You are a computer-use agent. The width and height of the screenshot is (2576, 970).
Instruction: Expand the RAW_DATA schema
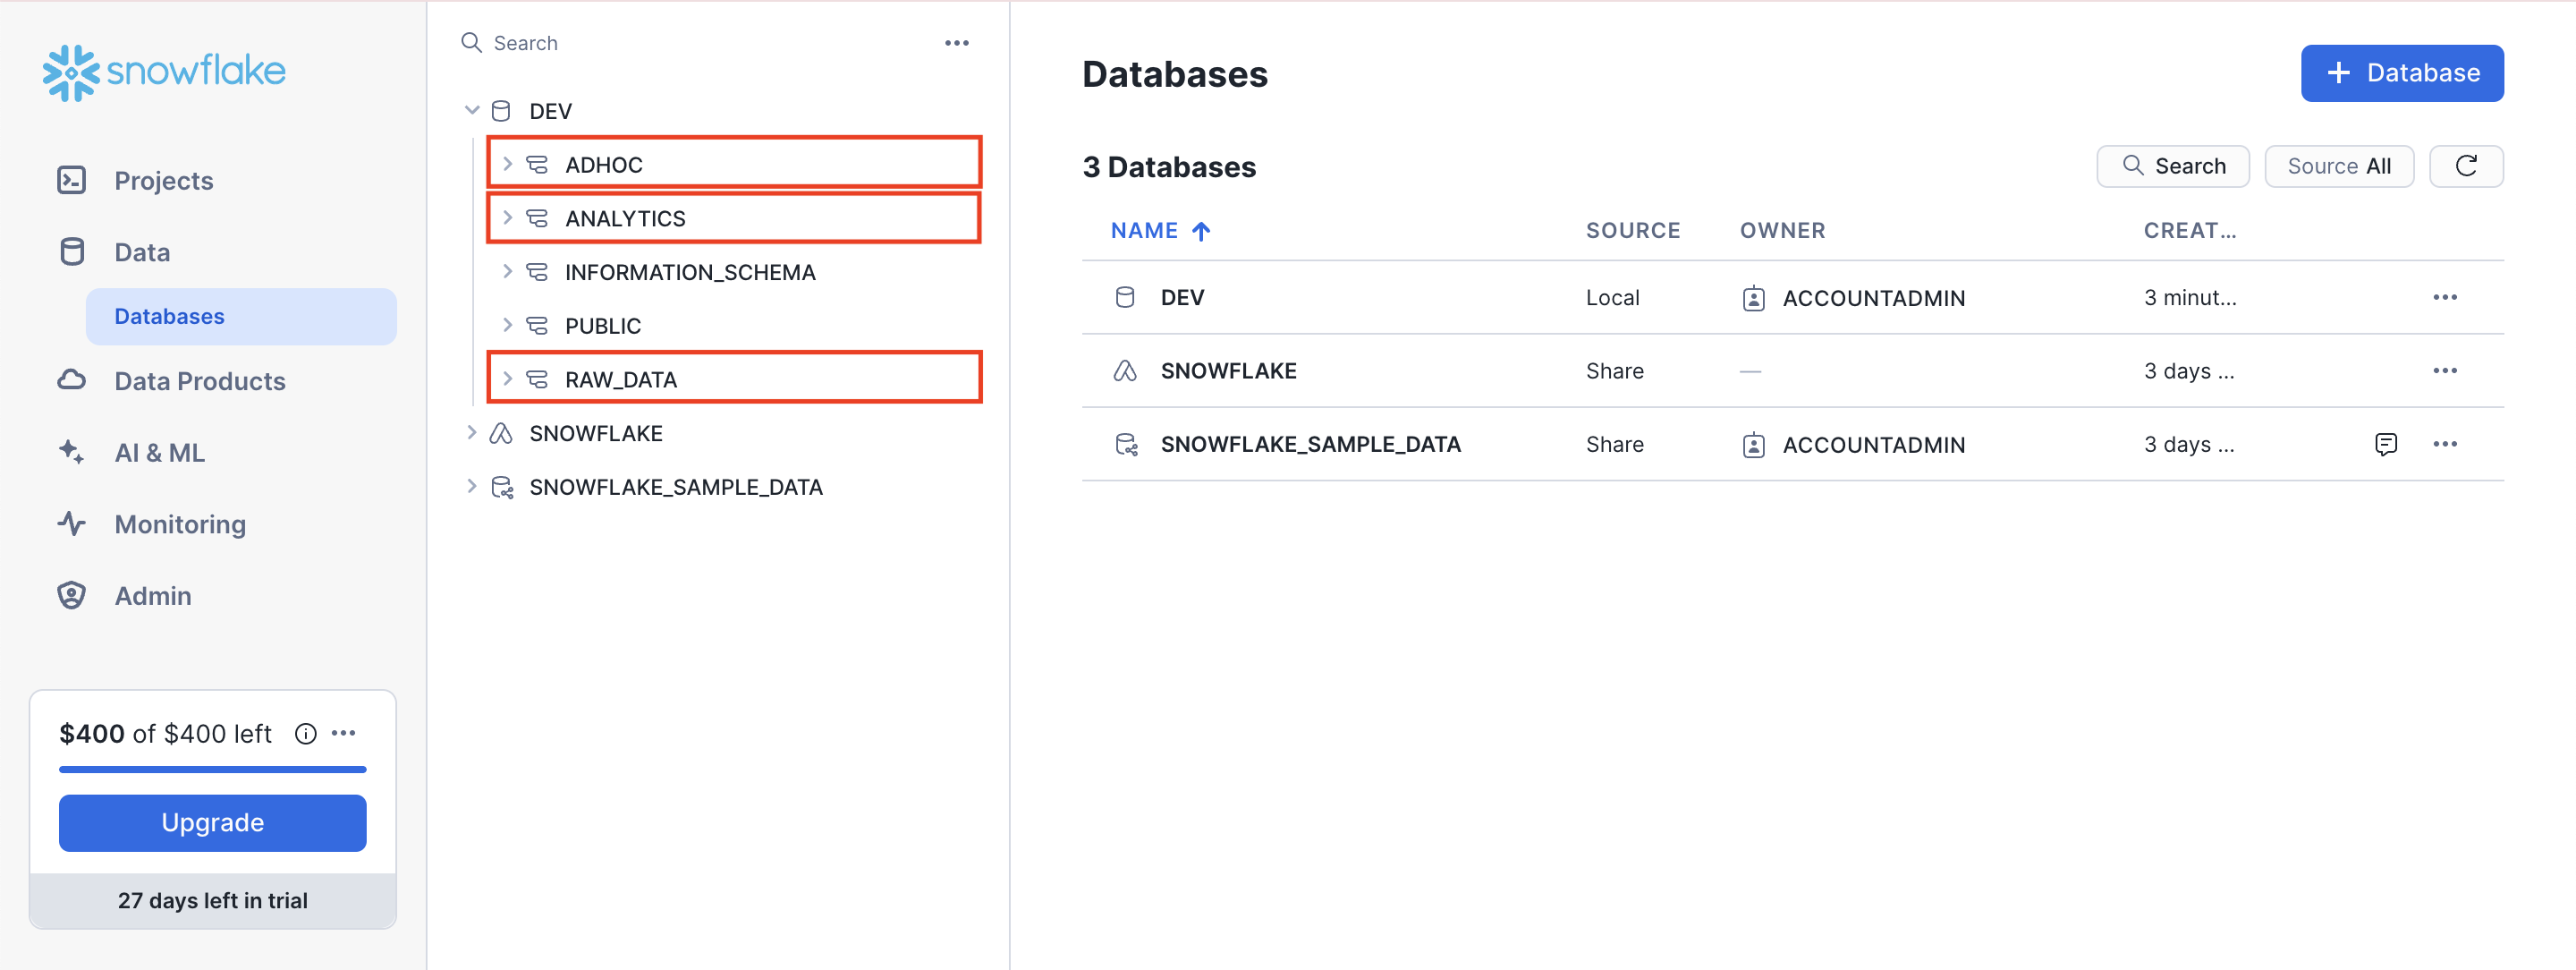click(507, 379)
